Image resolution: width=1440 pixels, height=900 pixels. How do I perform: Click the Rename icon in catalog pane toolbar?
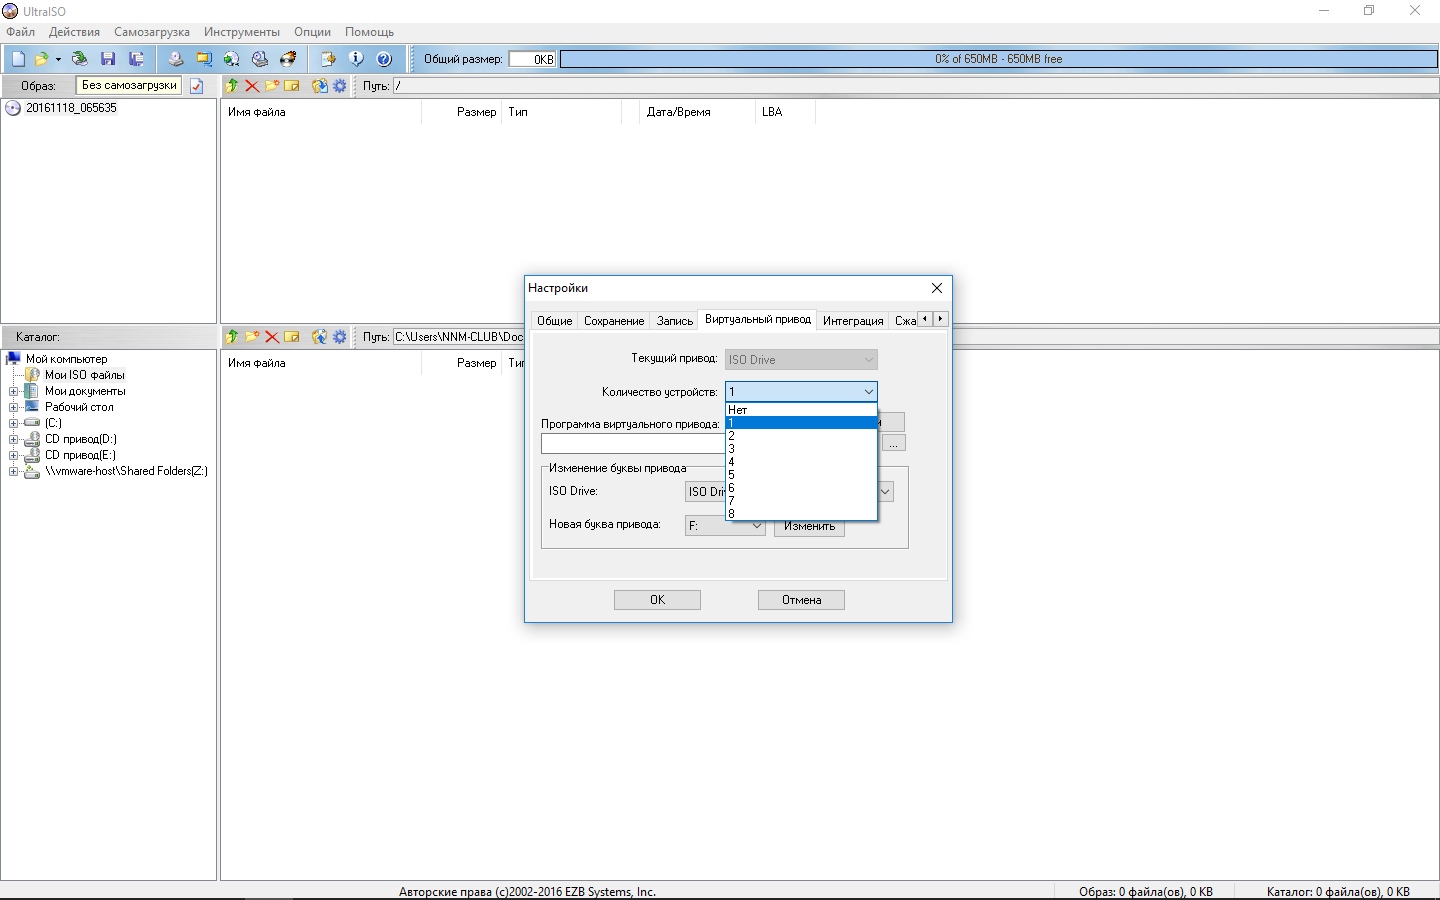(x=292, y=337)
